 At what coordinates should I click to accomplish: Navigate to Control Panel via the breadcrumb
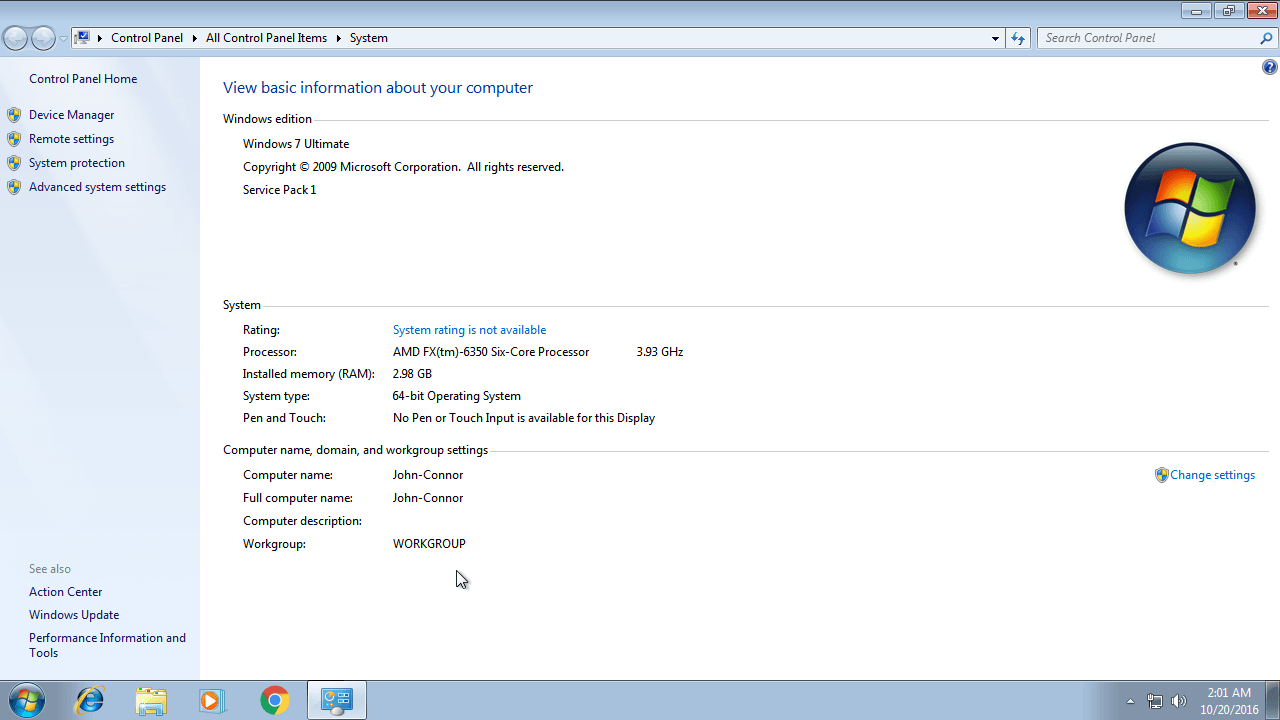tap(147, 37)
